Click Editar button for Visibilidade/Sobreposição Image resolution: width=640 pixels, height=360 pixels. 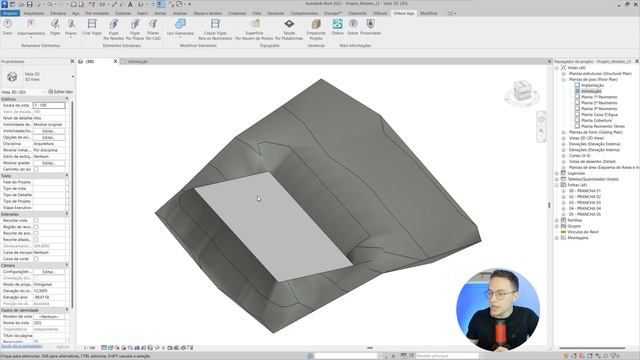click(x=49, y=131)
